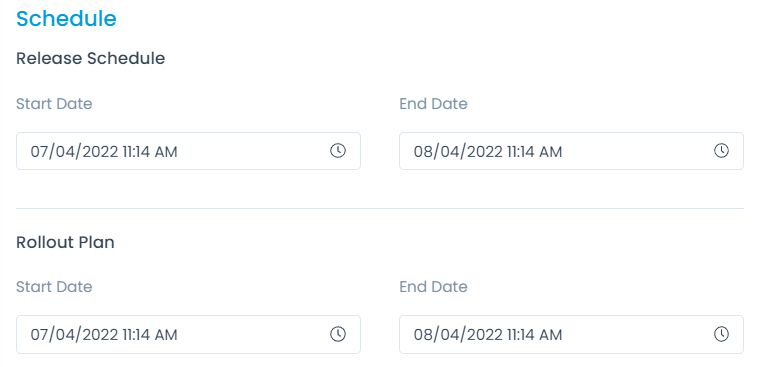The image size is (760, 367).
Task: Open clock picker for Release Schedule End Date
Action: coord(721,151)
